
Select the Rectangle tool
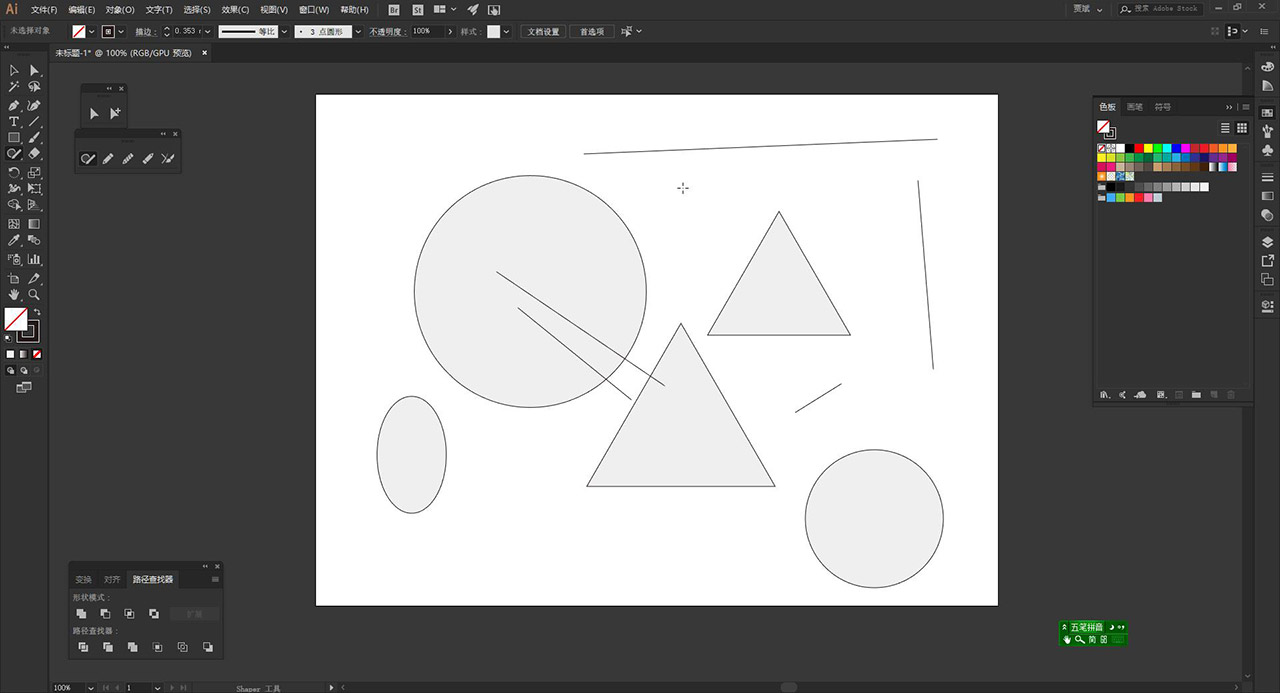click(14, 138)
